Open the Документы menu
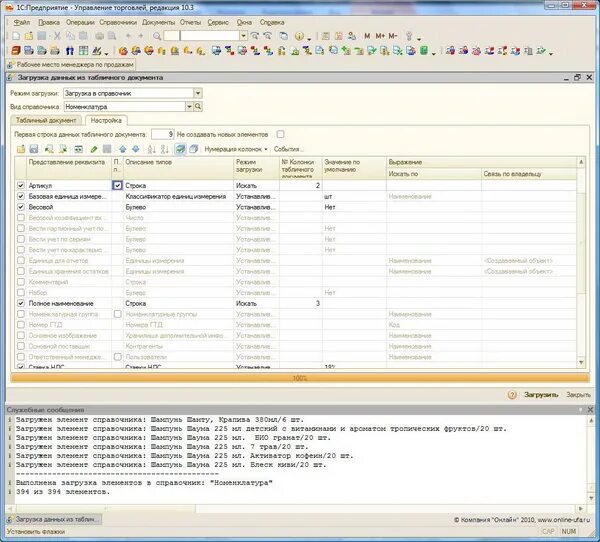This screenshot has width=600, height=542. (x=158, y=22)
